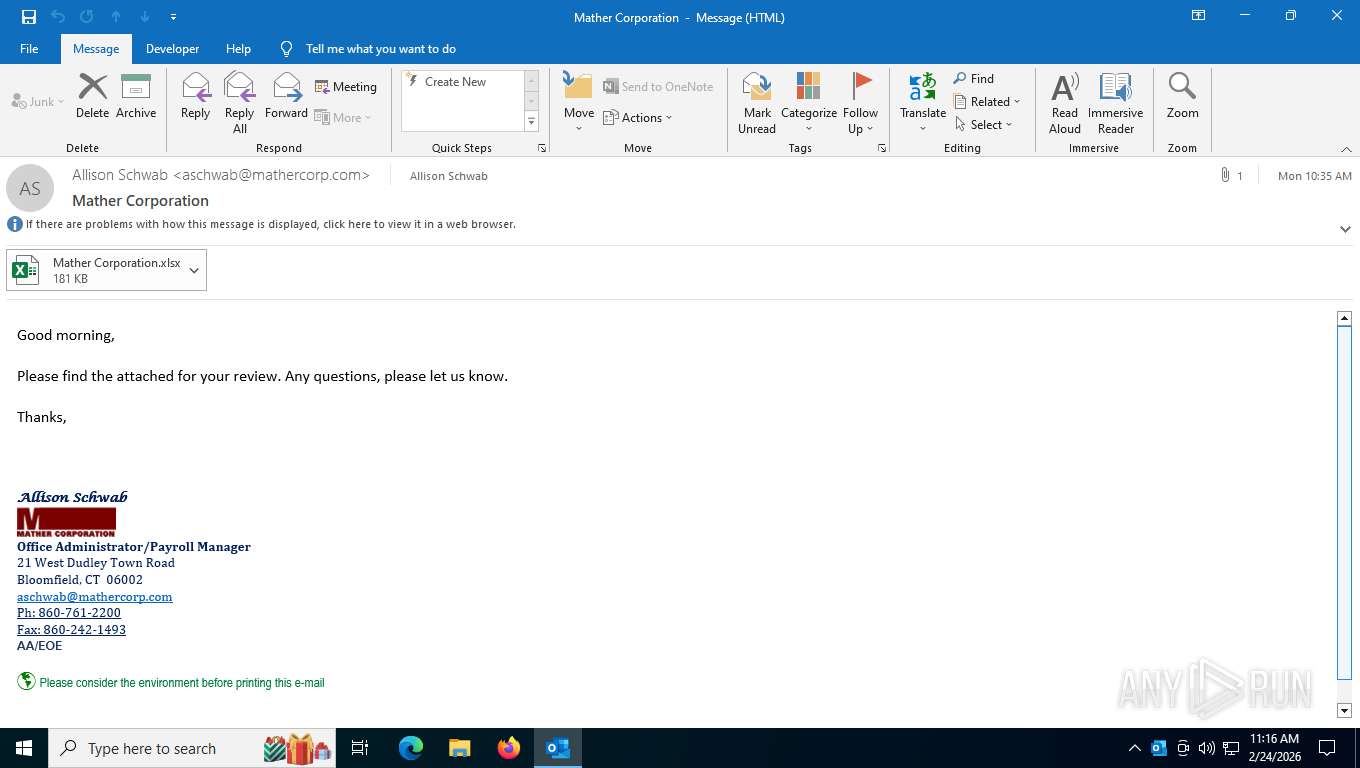The width and height of the screenshot is (1360, 768).
Task: Click the aschwab@mathercorp.com signature link
Action: click(95, 597)
